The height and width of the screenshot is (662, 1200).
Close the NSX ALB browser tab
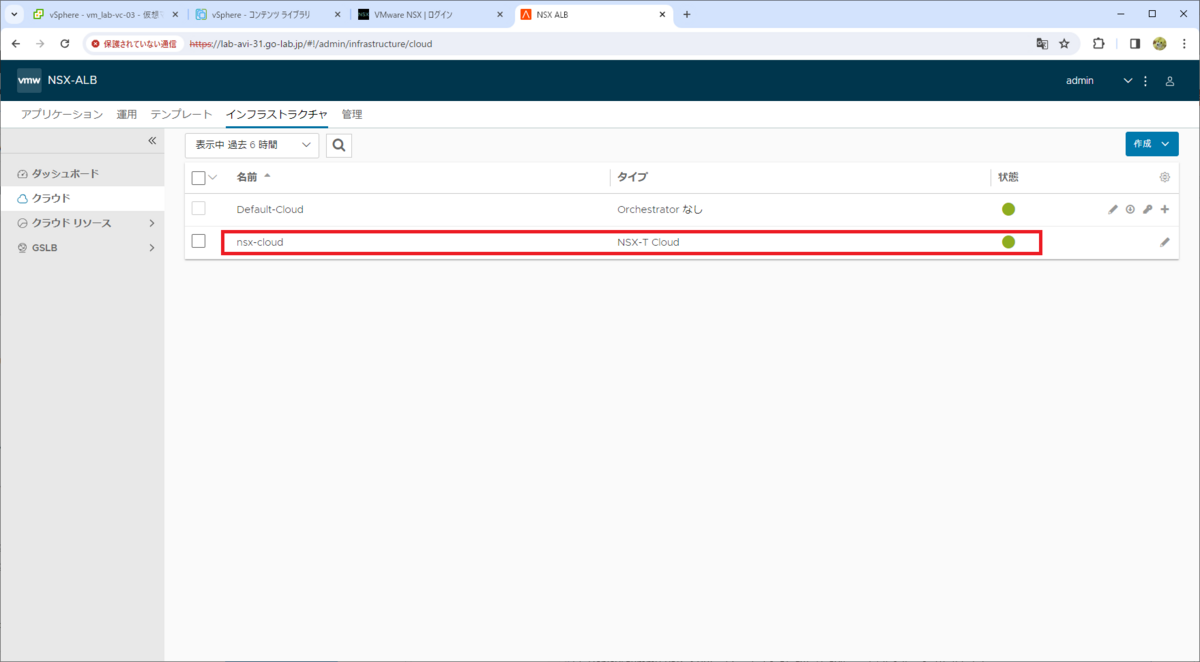pos(664,15)
